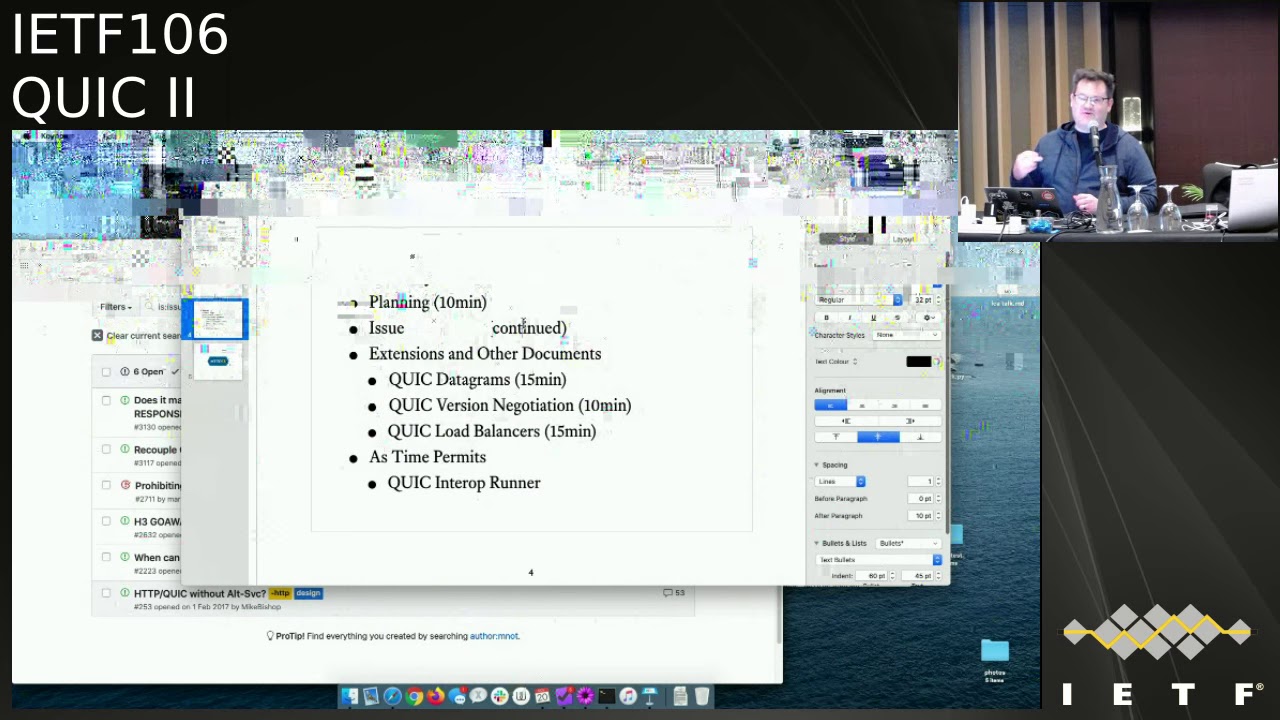Viewport: 1280px width, 720px height.
Task: Select checkbox for H3 GOAWAY issue
Action: [x=106, y=521]
